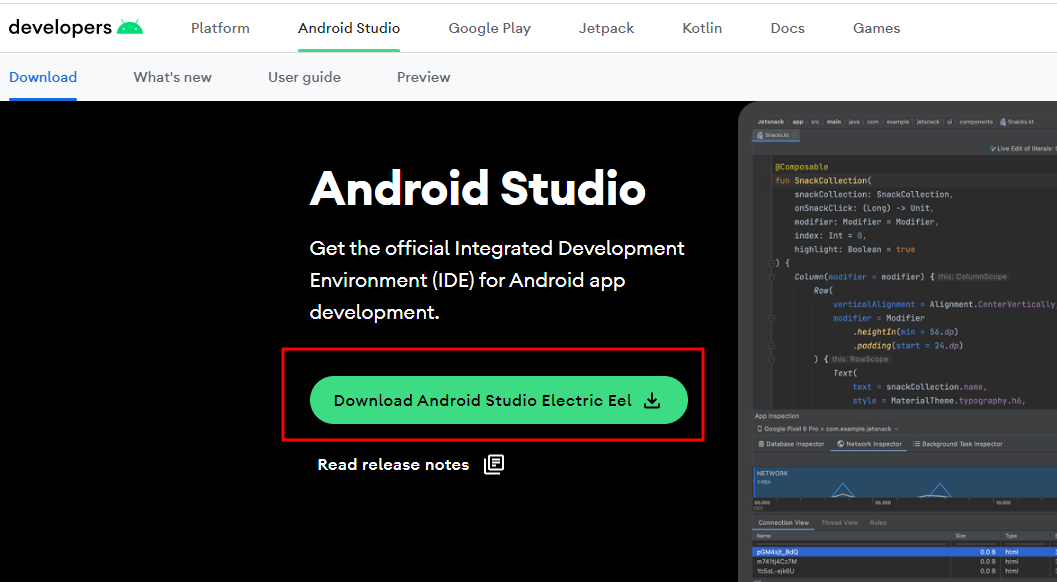This screenshot has height=582, width=1057.
Task: Switch to What's new tab
Action: (173, 77)
